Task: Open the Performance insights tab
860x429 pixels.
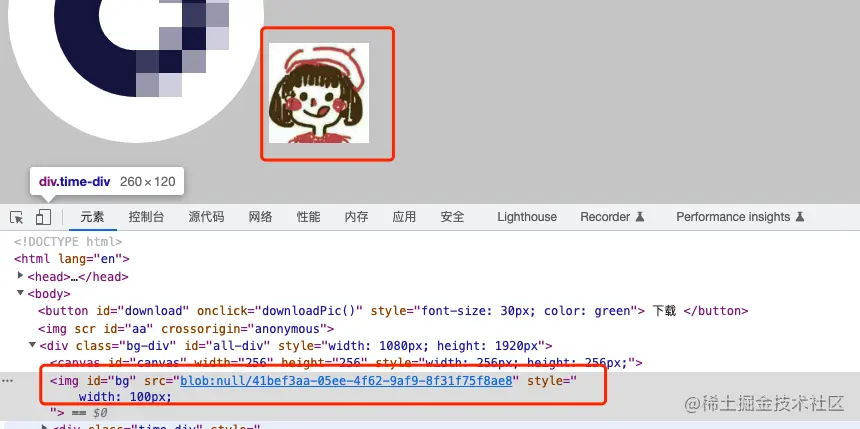Action: pyautogui.click(x=740, y=217)
